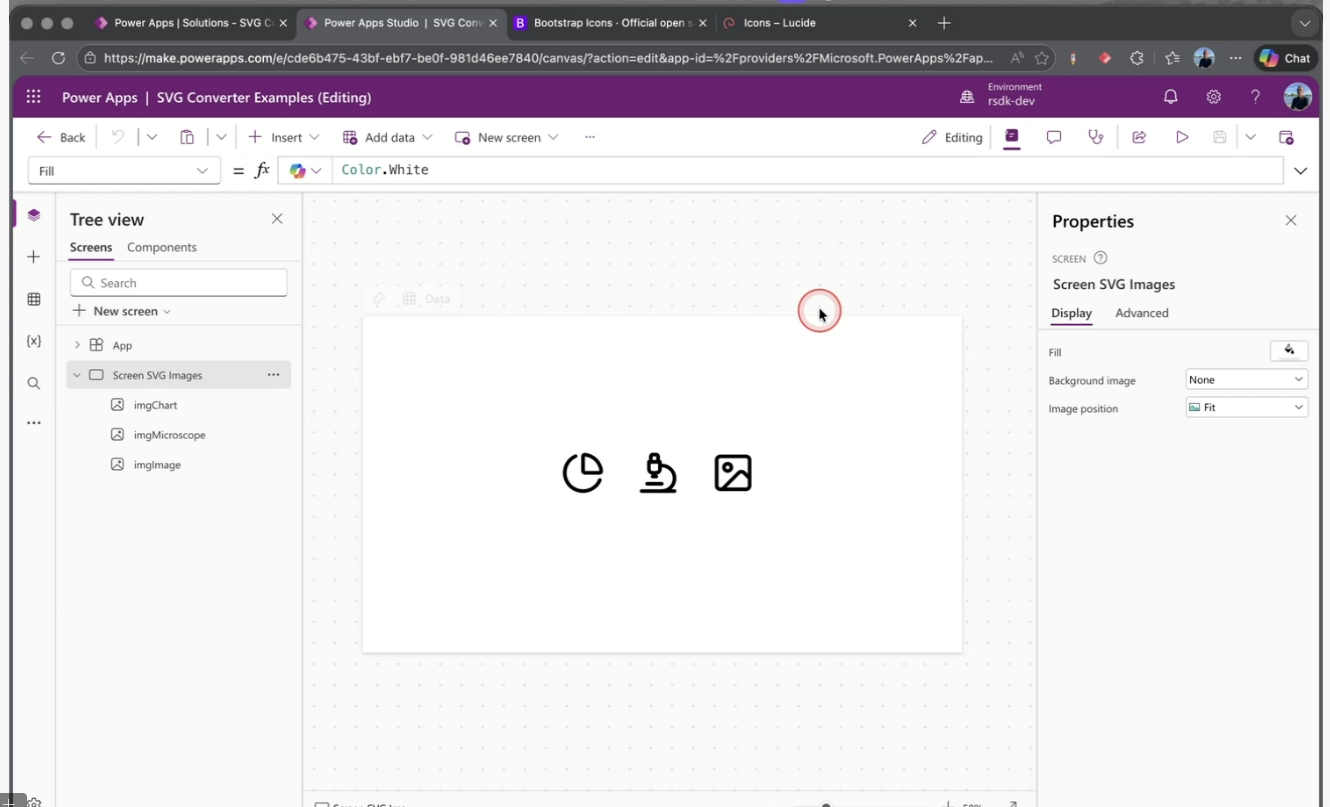This screenshot has height=807, width=1330.
Task: Open the Comments icon in toolbar
Action: click(x=1053, y=137)
